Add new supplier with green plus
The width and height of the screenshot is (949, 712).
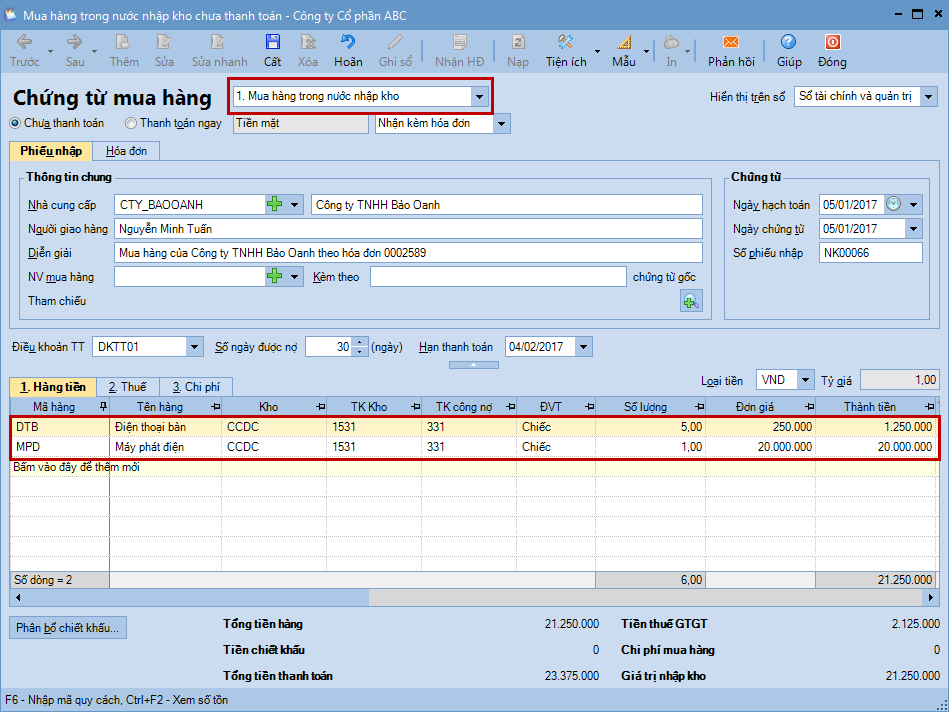(274, 205)
